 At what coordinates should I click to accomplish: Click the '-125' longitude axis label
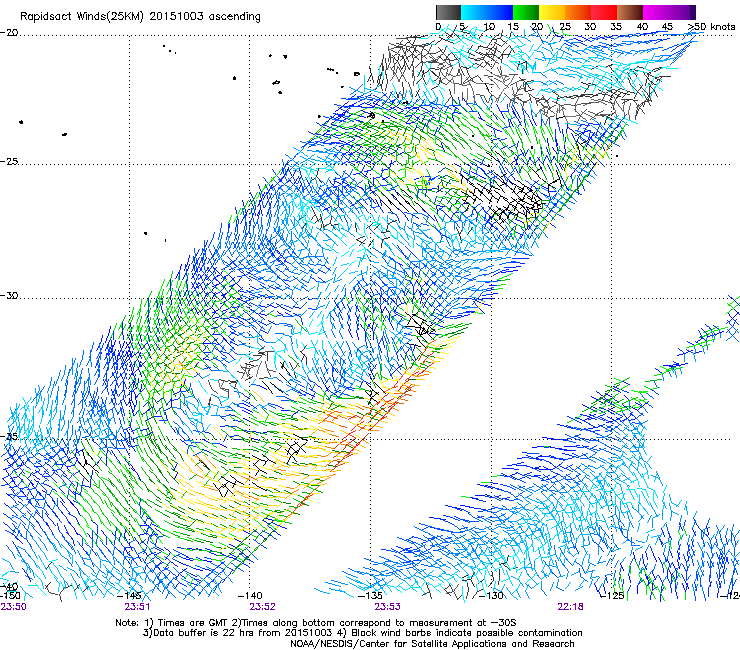tap(612, 596)
